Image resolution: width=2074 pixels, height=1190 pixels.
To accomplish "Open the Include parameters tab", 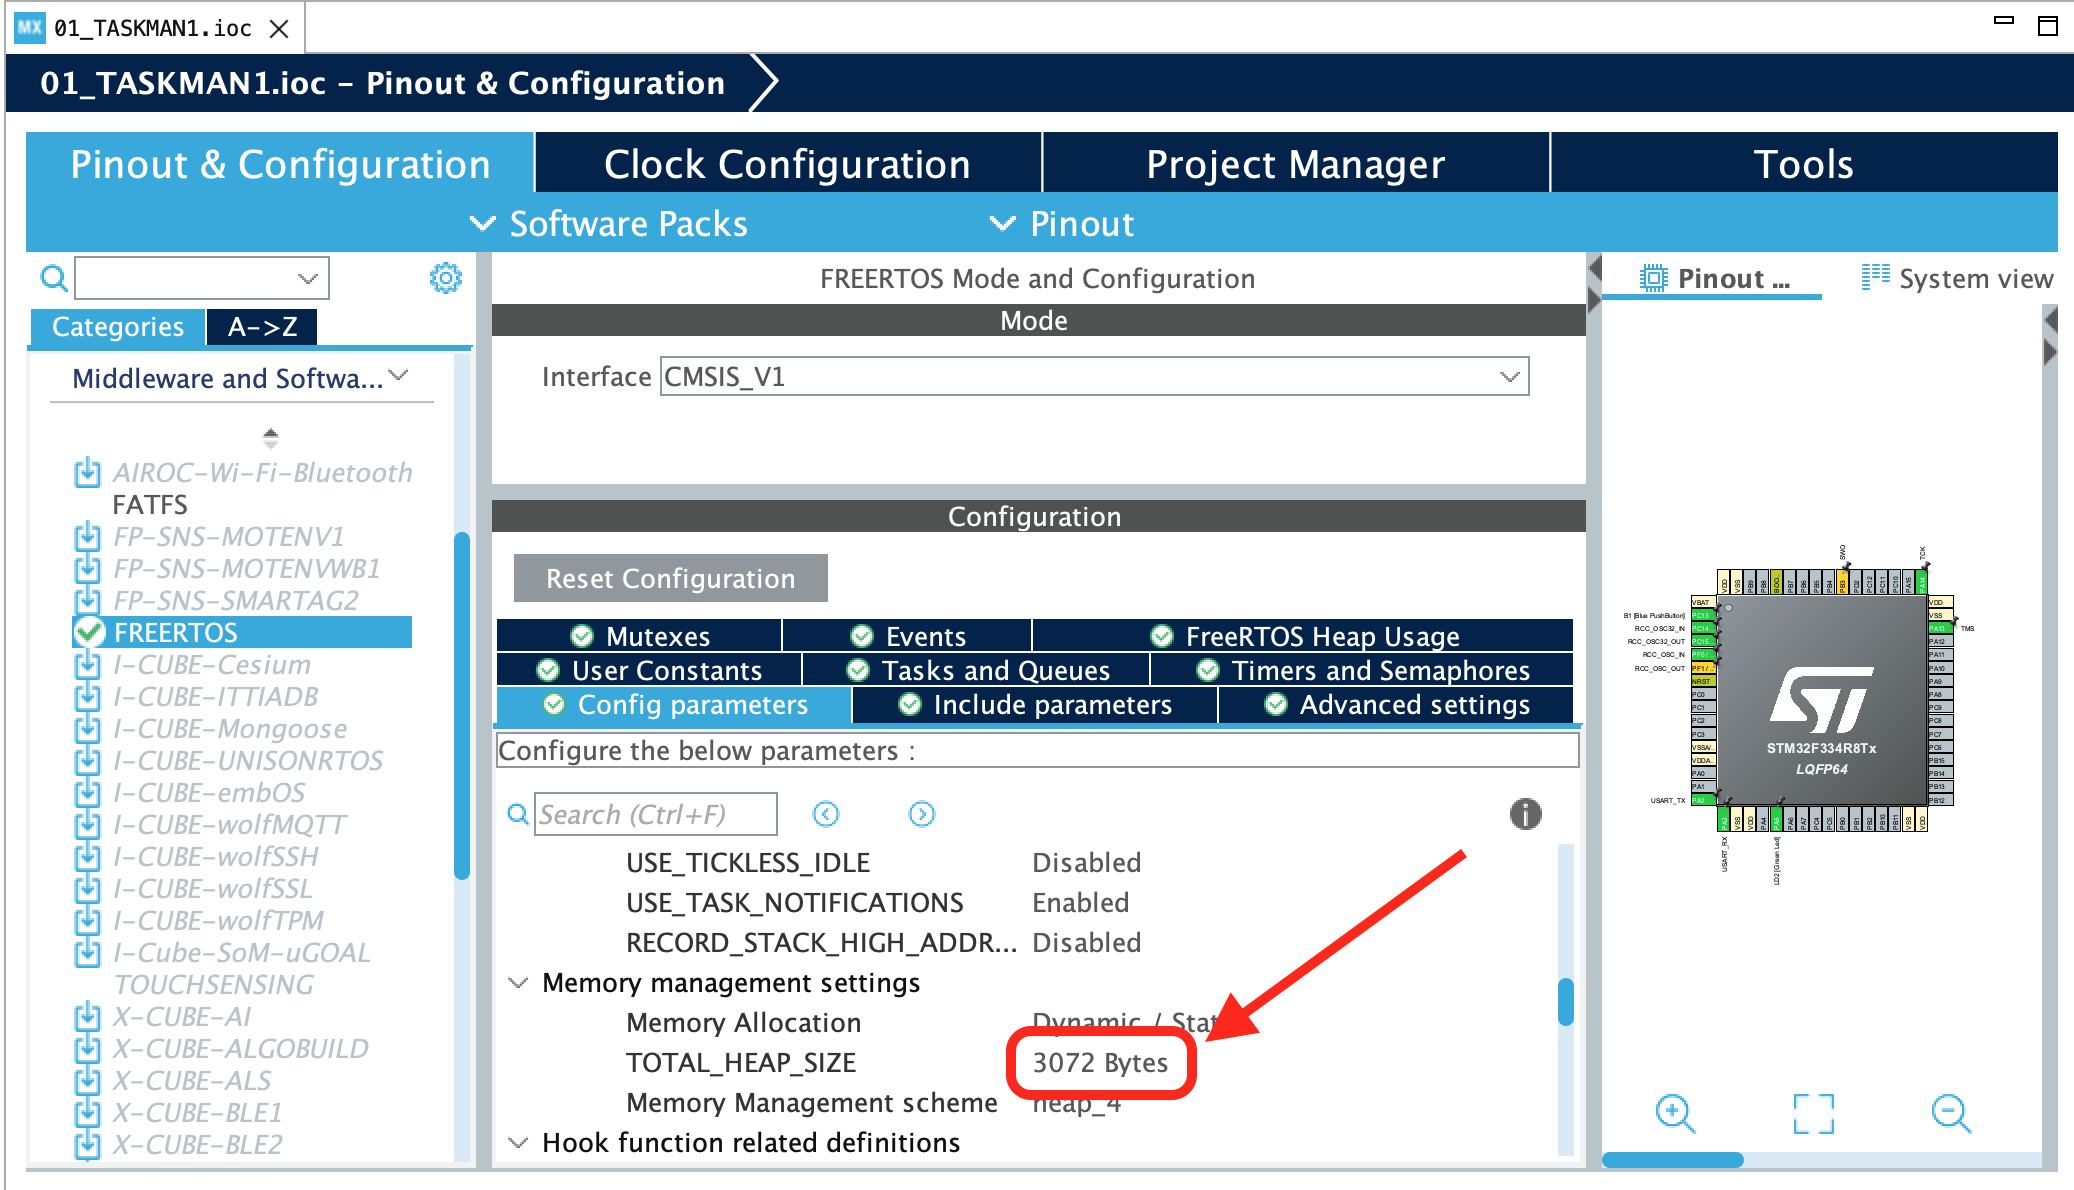I will (1035, 704).
